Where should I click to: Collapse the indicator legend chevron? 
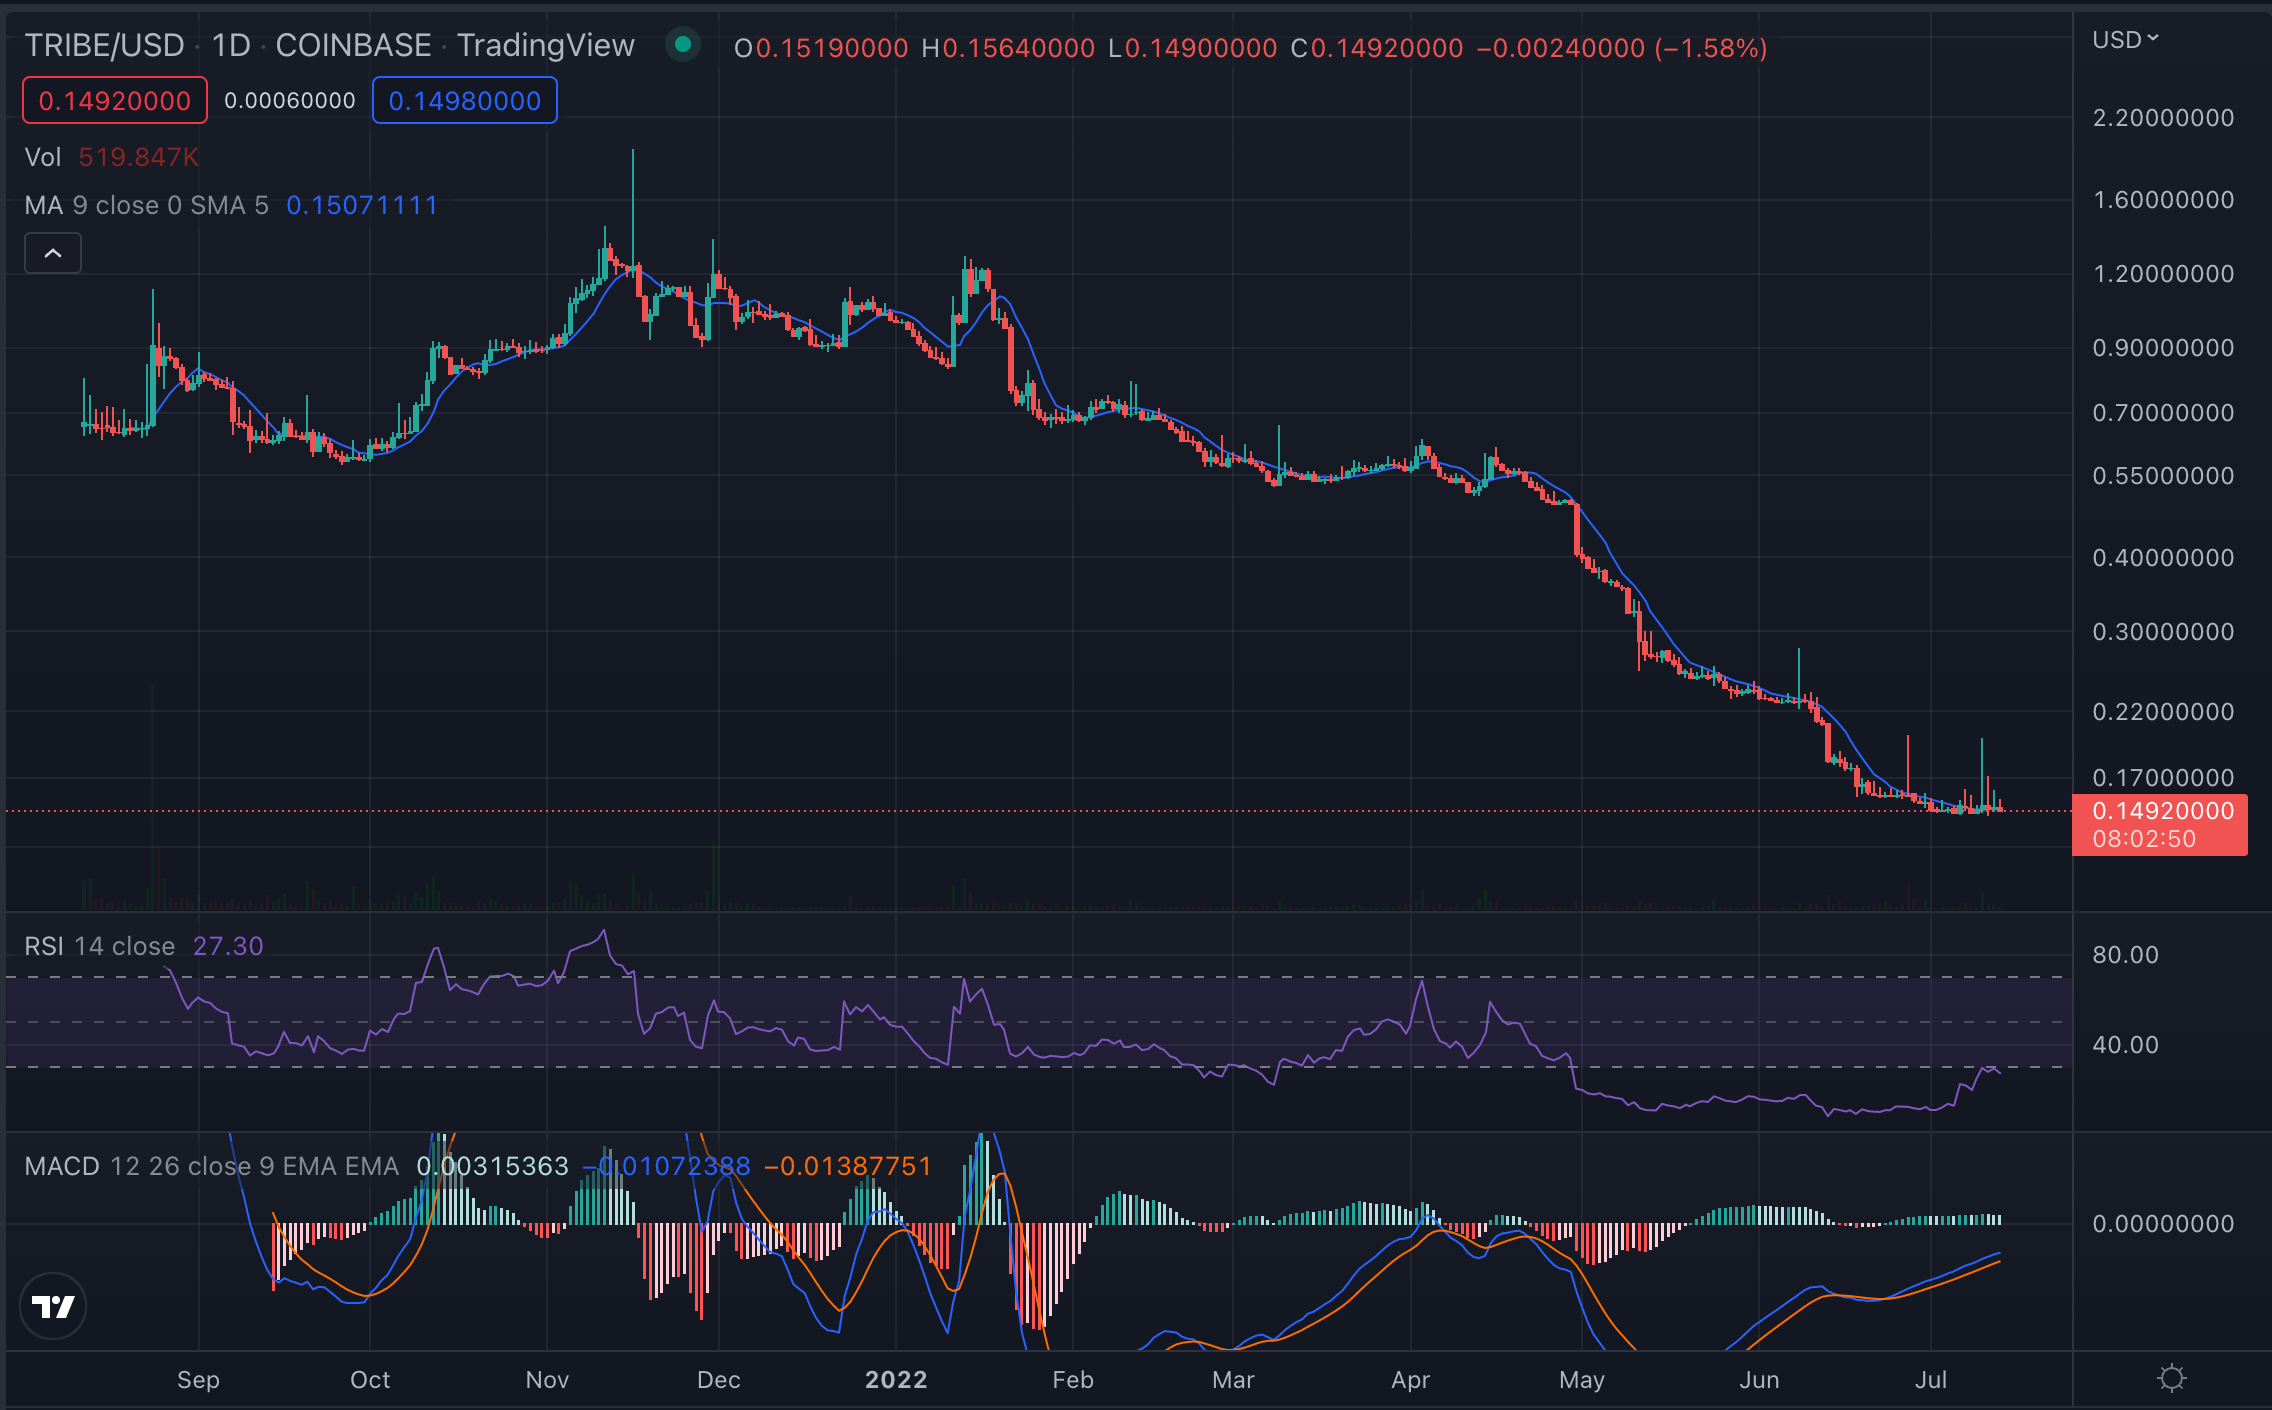[x=53, y=253]
